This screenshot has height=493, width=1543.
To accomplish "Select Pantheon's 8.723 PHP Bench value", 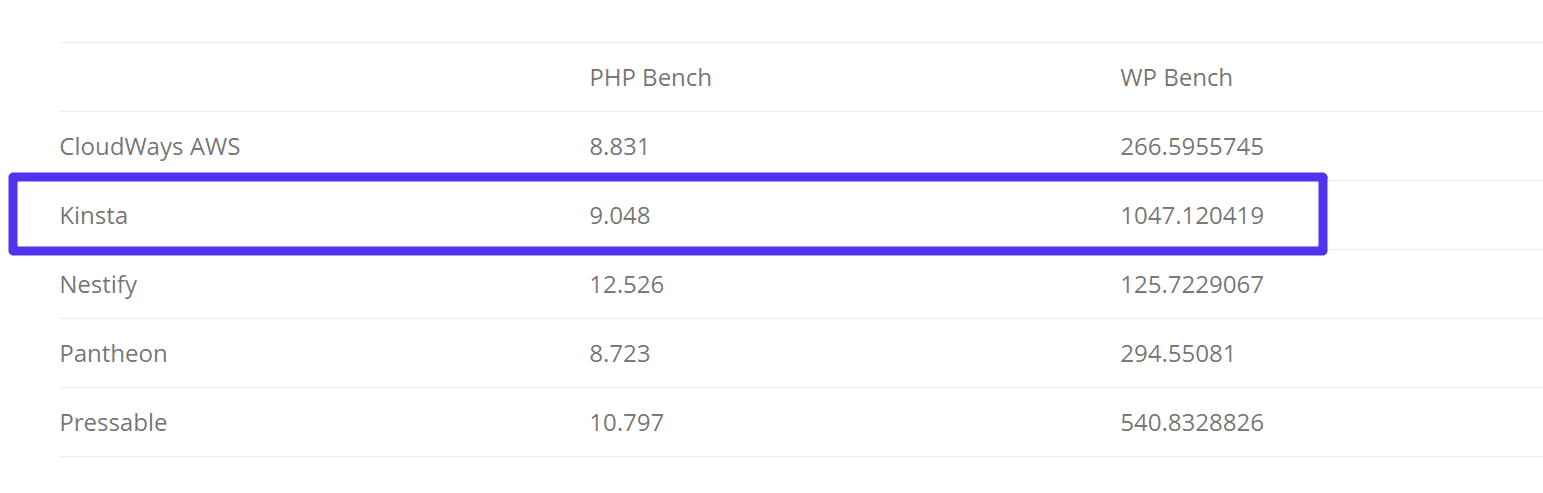I will pyautogui.click(x=619, y=354).
